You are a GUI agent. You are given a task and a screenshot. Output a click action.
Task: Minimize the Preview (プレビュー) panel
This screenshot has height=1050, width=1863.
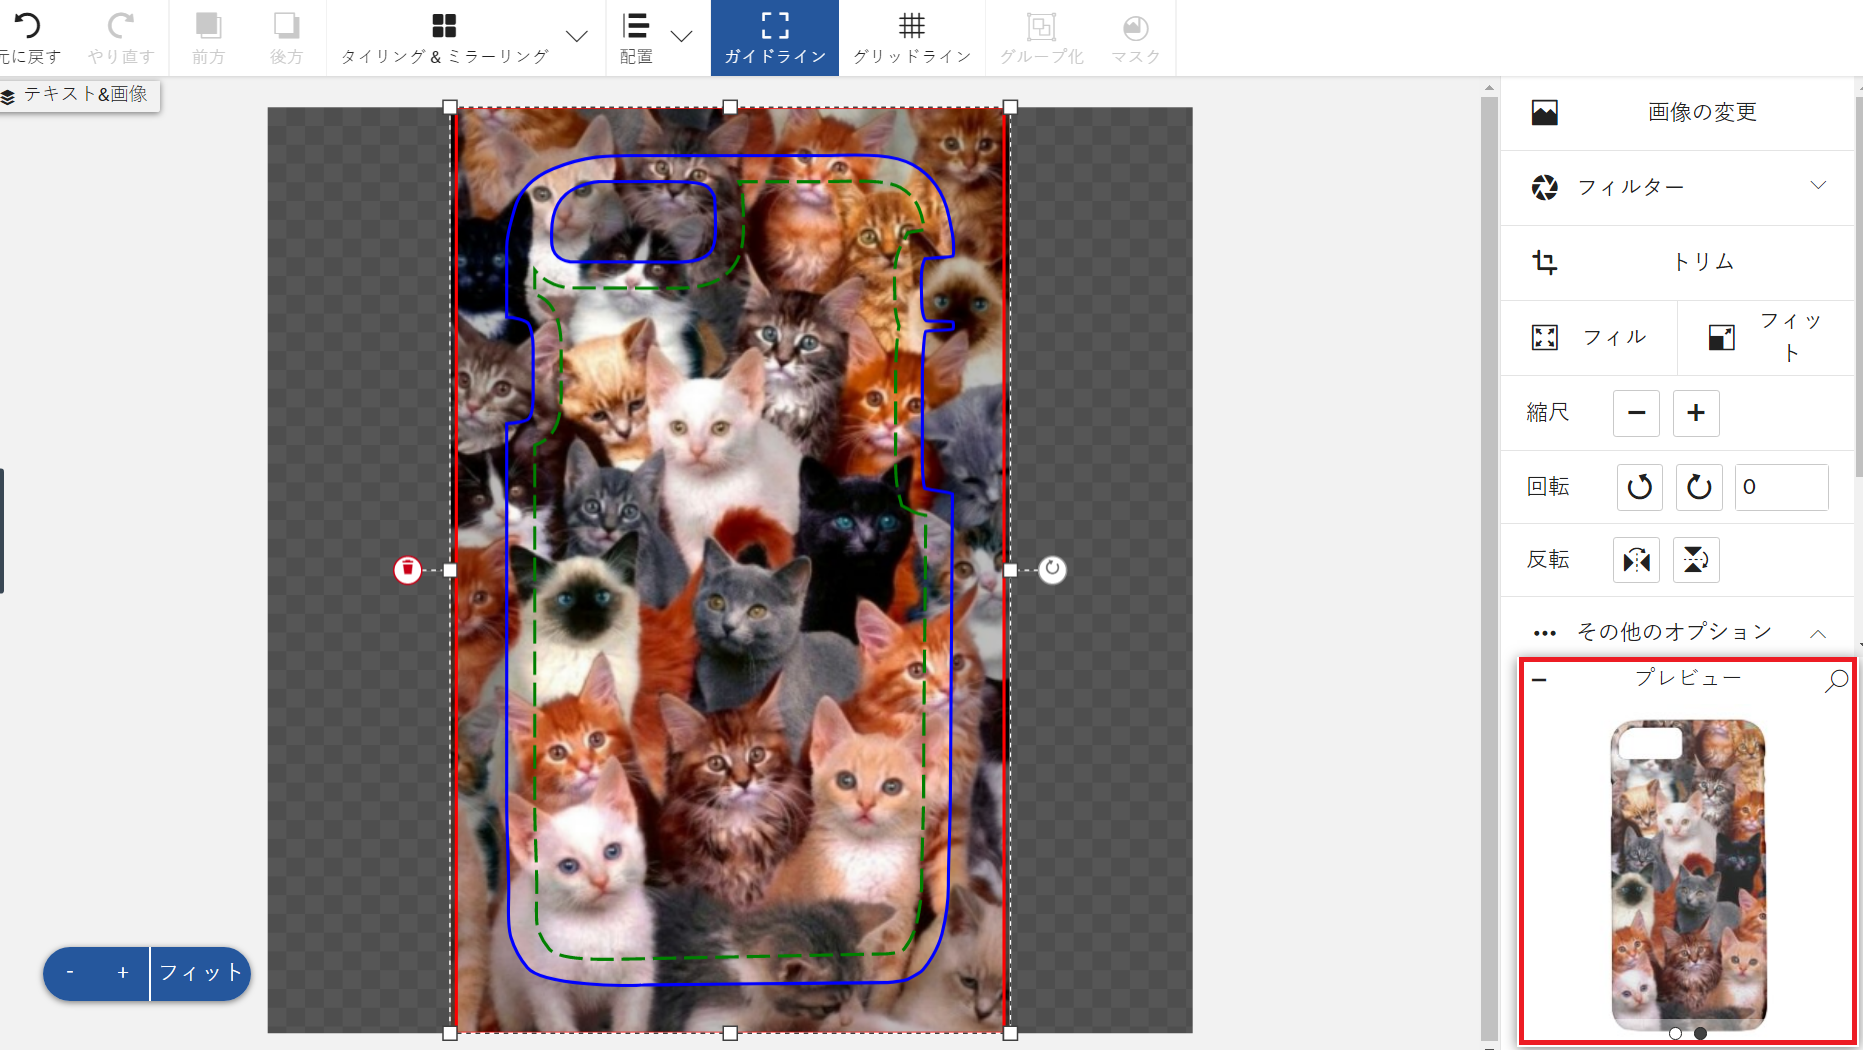(x=1539, y=680)
